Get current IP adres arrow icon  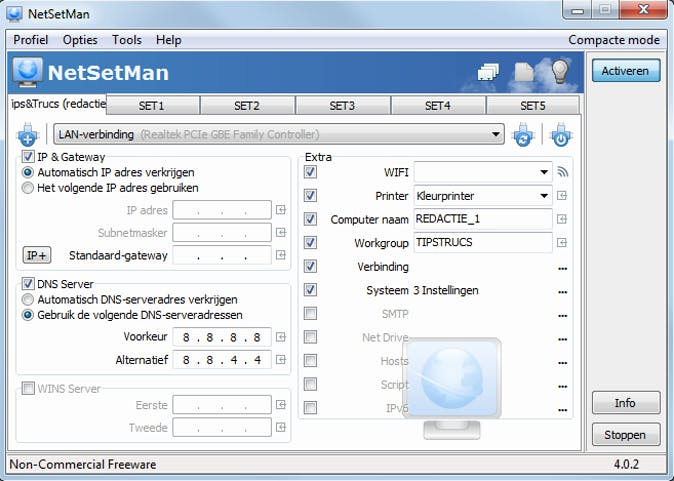point(281,210)
